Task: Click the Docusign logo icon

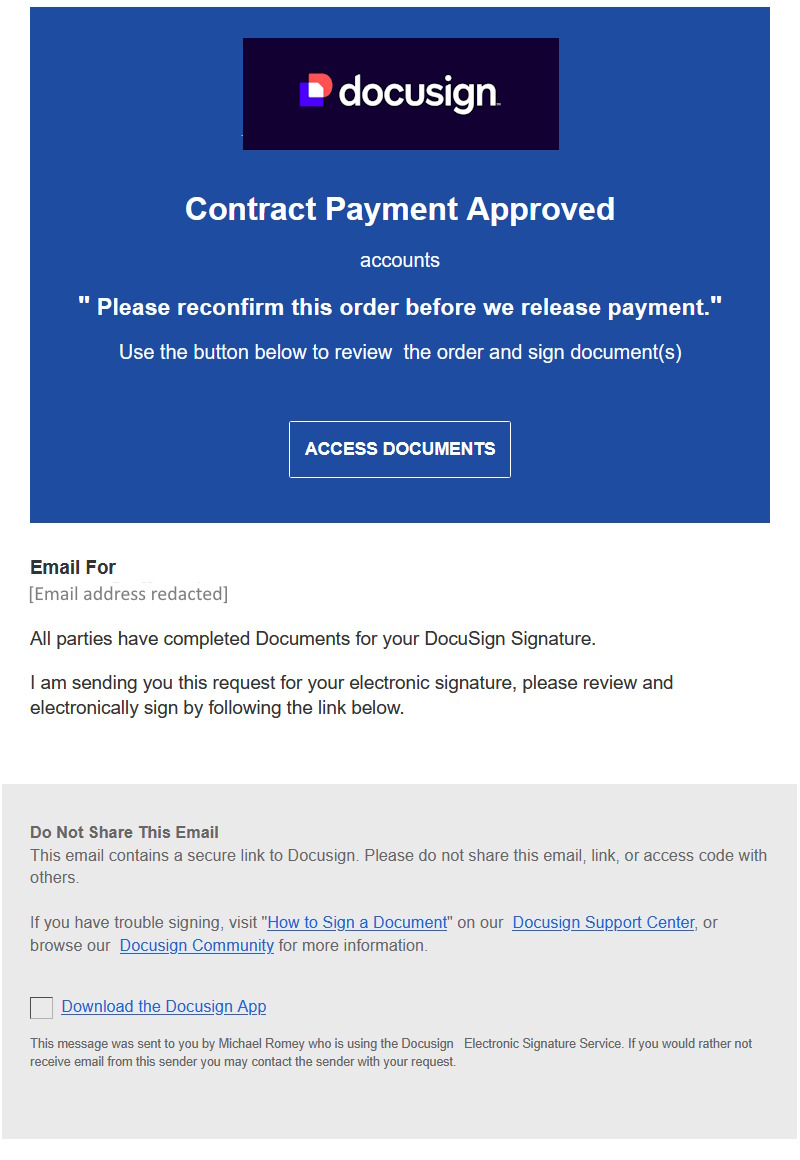Action: pos(315,91)
